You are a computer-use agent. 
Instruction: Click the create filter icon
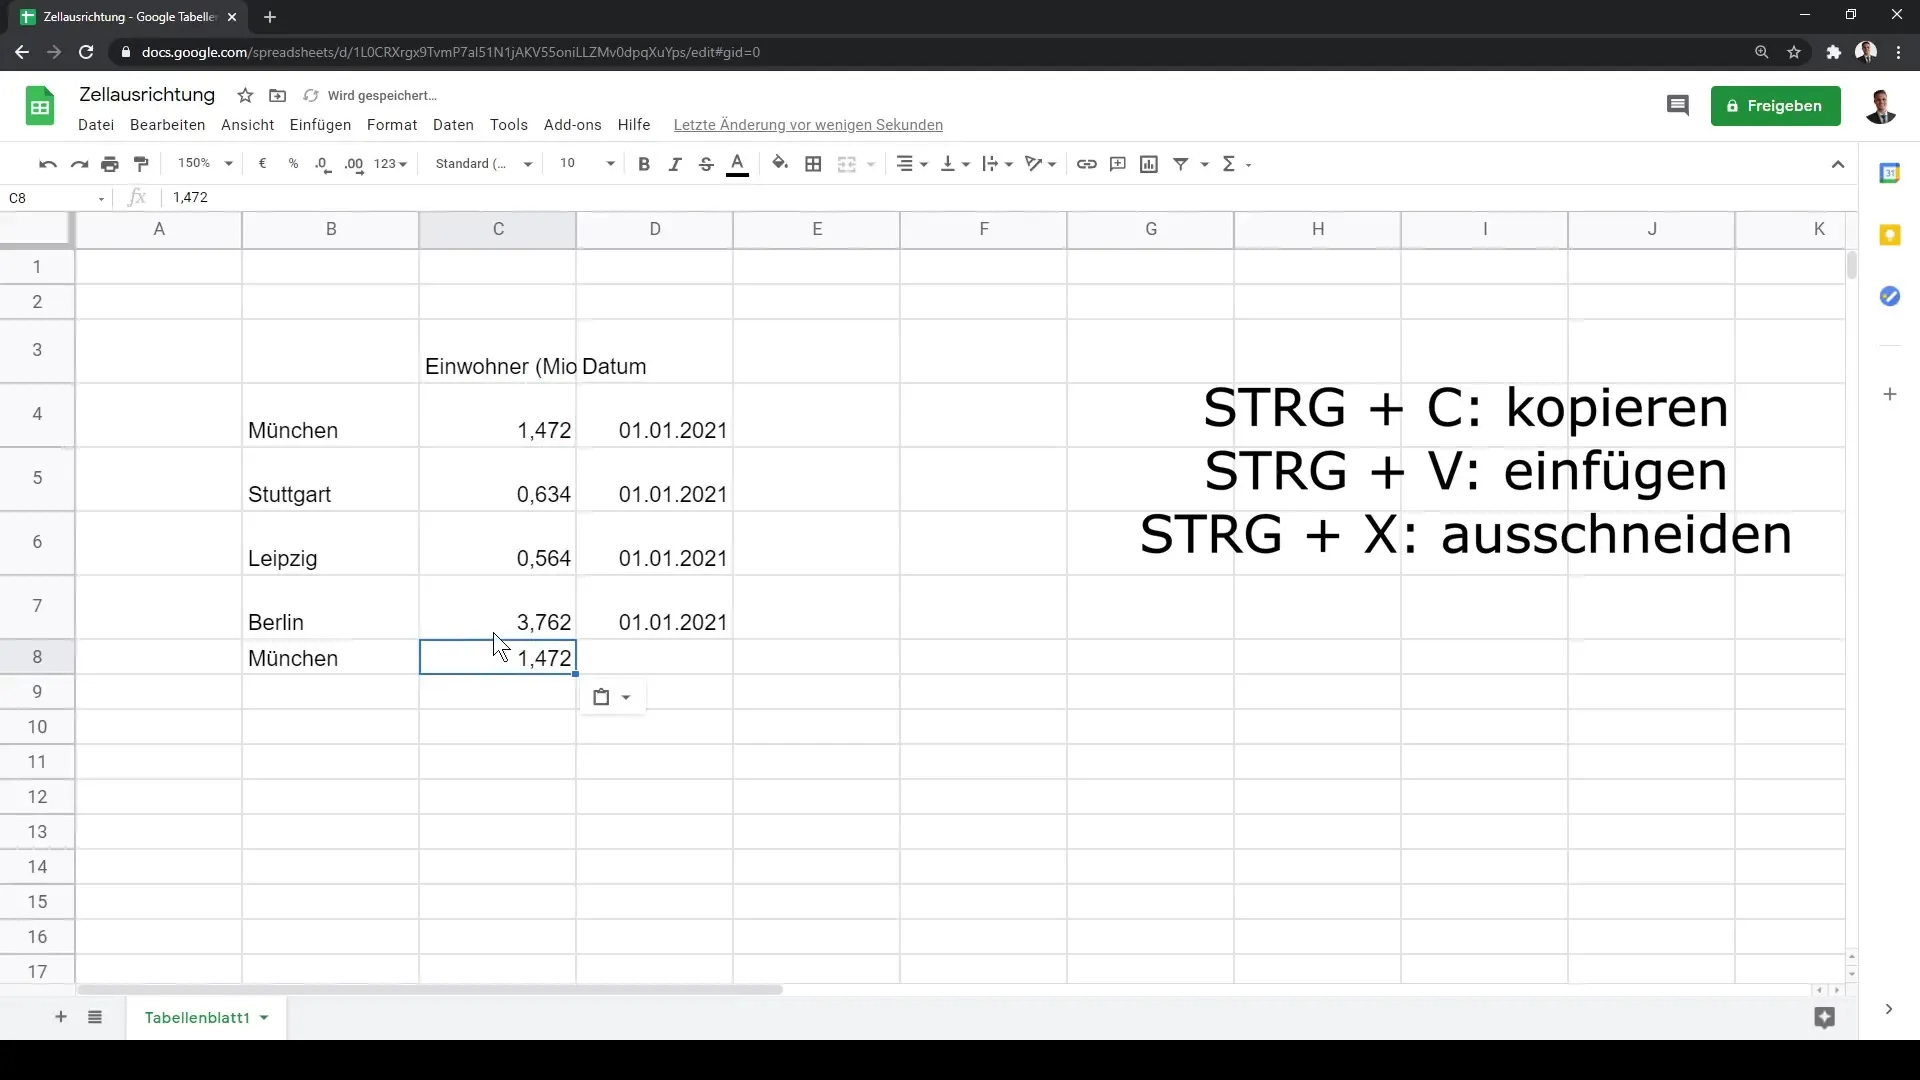1181,164
